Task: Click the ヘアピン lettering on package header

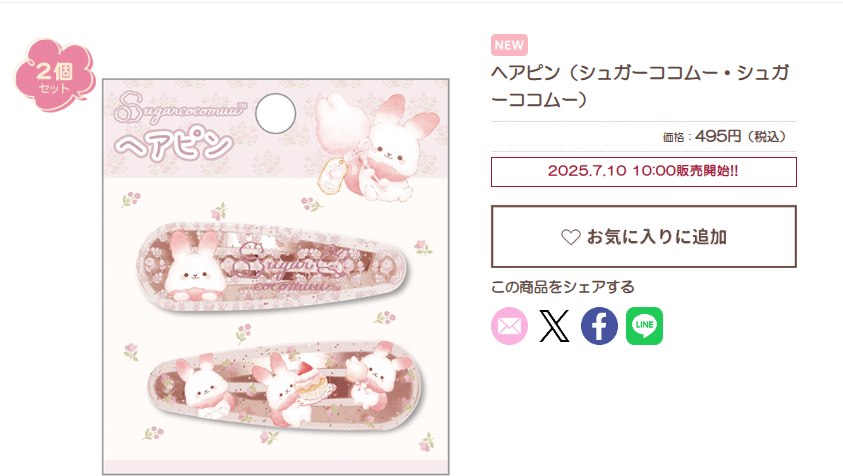Action: tap(174, 144)
